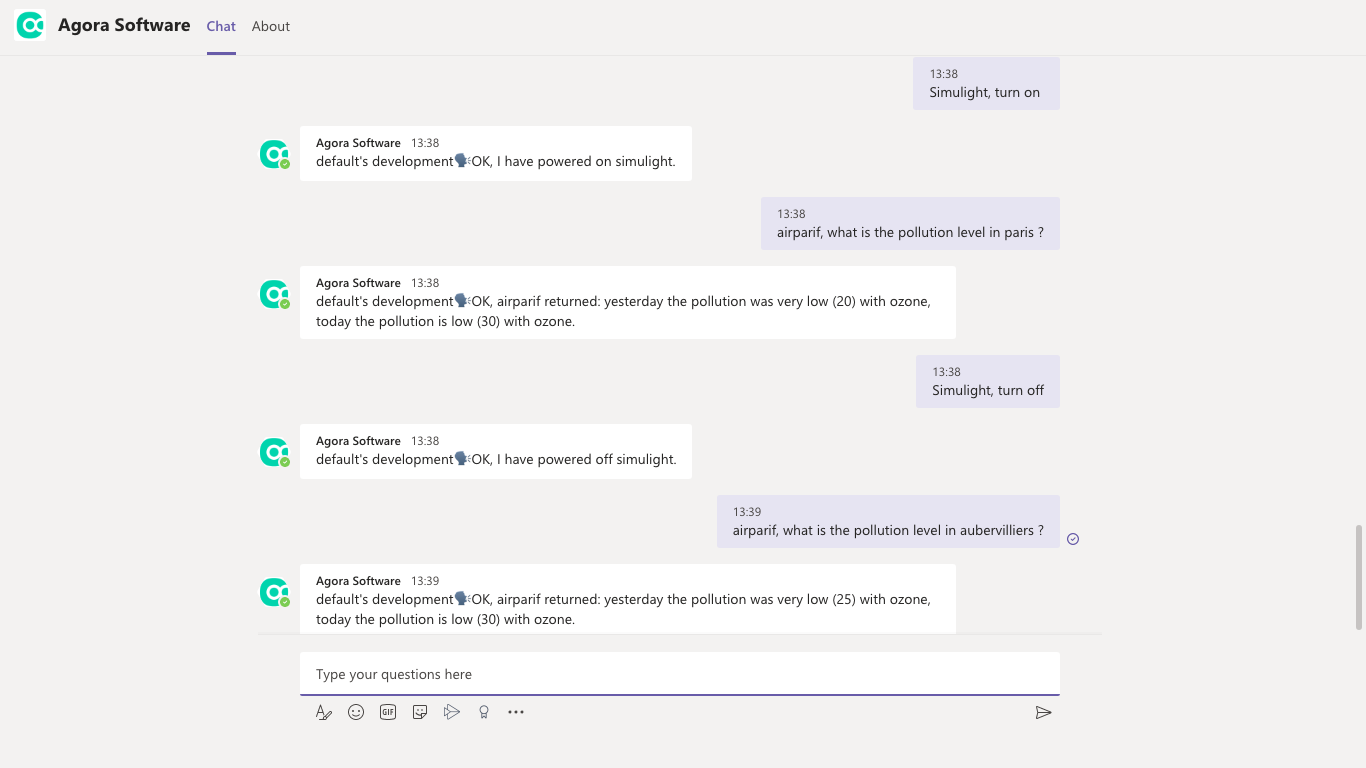This screenshot has height=768, width=1366.
Task: Click the sent status checkmark icon
Action: [1073, 539]
